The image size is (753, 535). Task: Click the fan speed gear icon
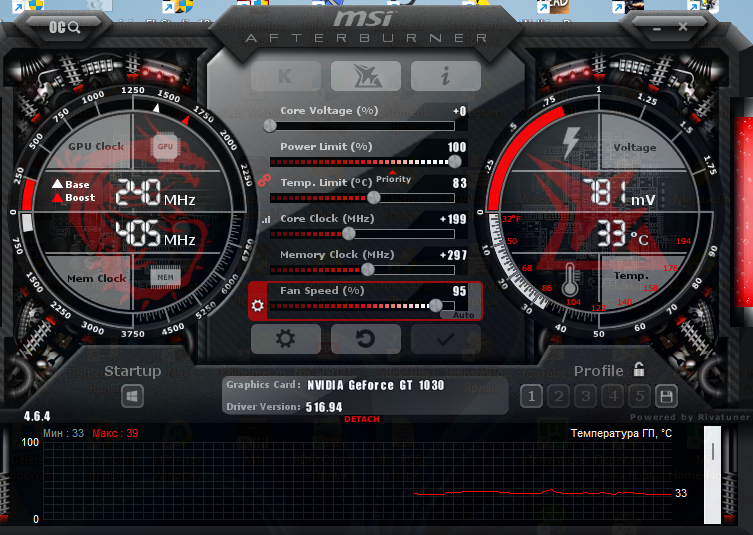coord(257,305)
